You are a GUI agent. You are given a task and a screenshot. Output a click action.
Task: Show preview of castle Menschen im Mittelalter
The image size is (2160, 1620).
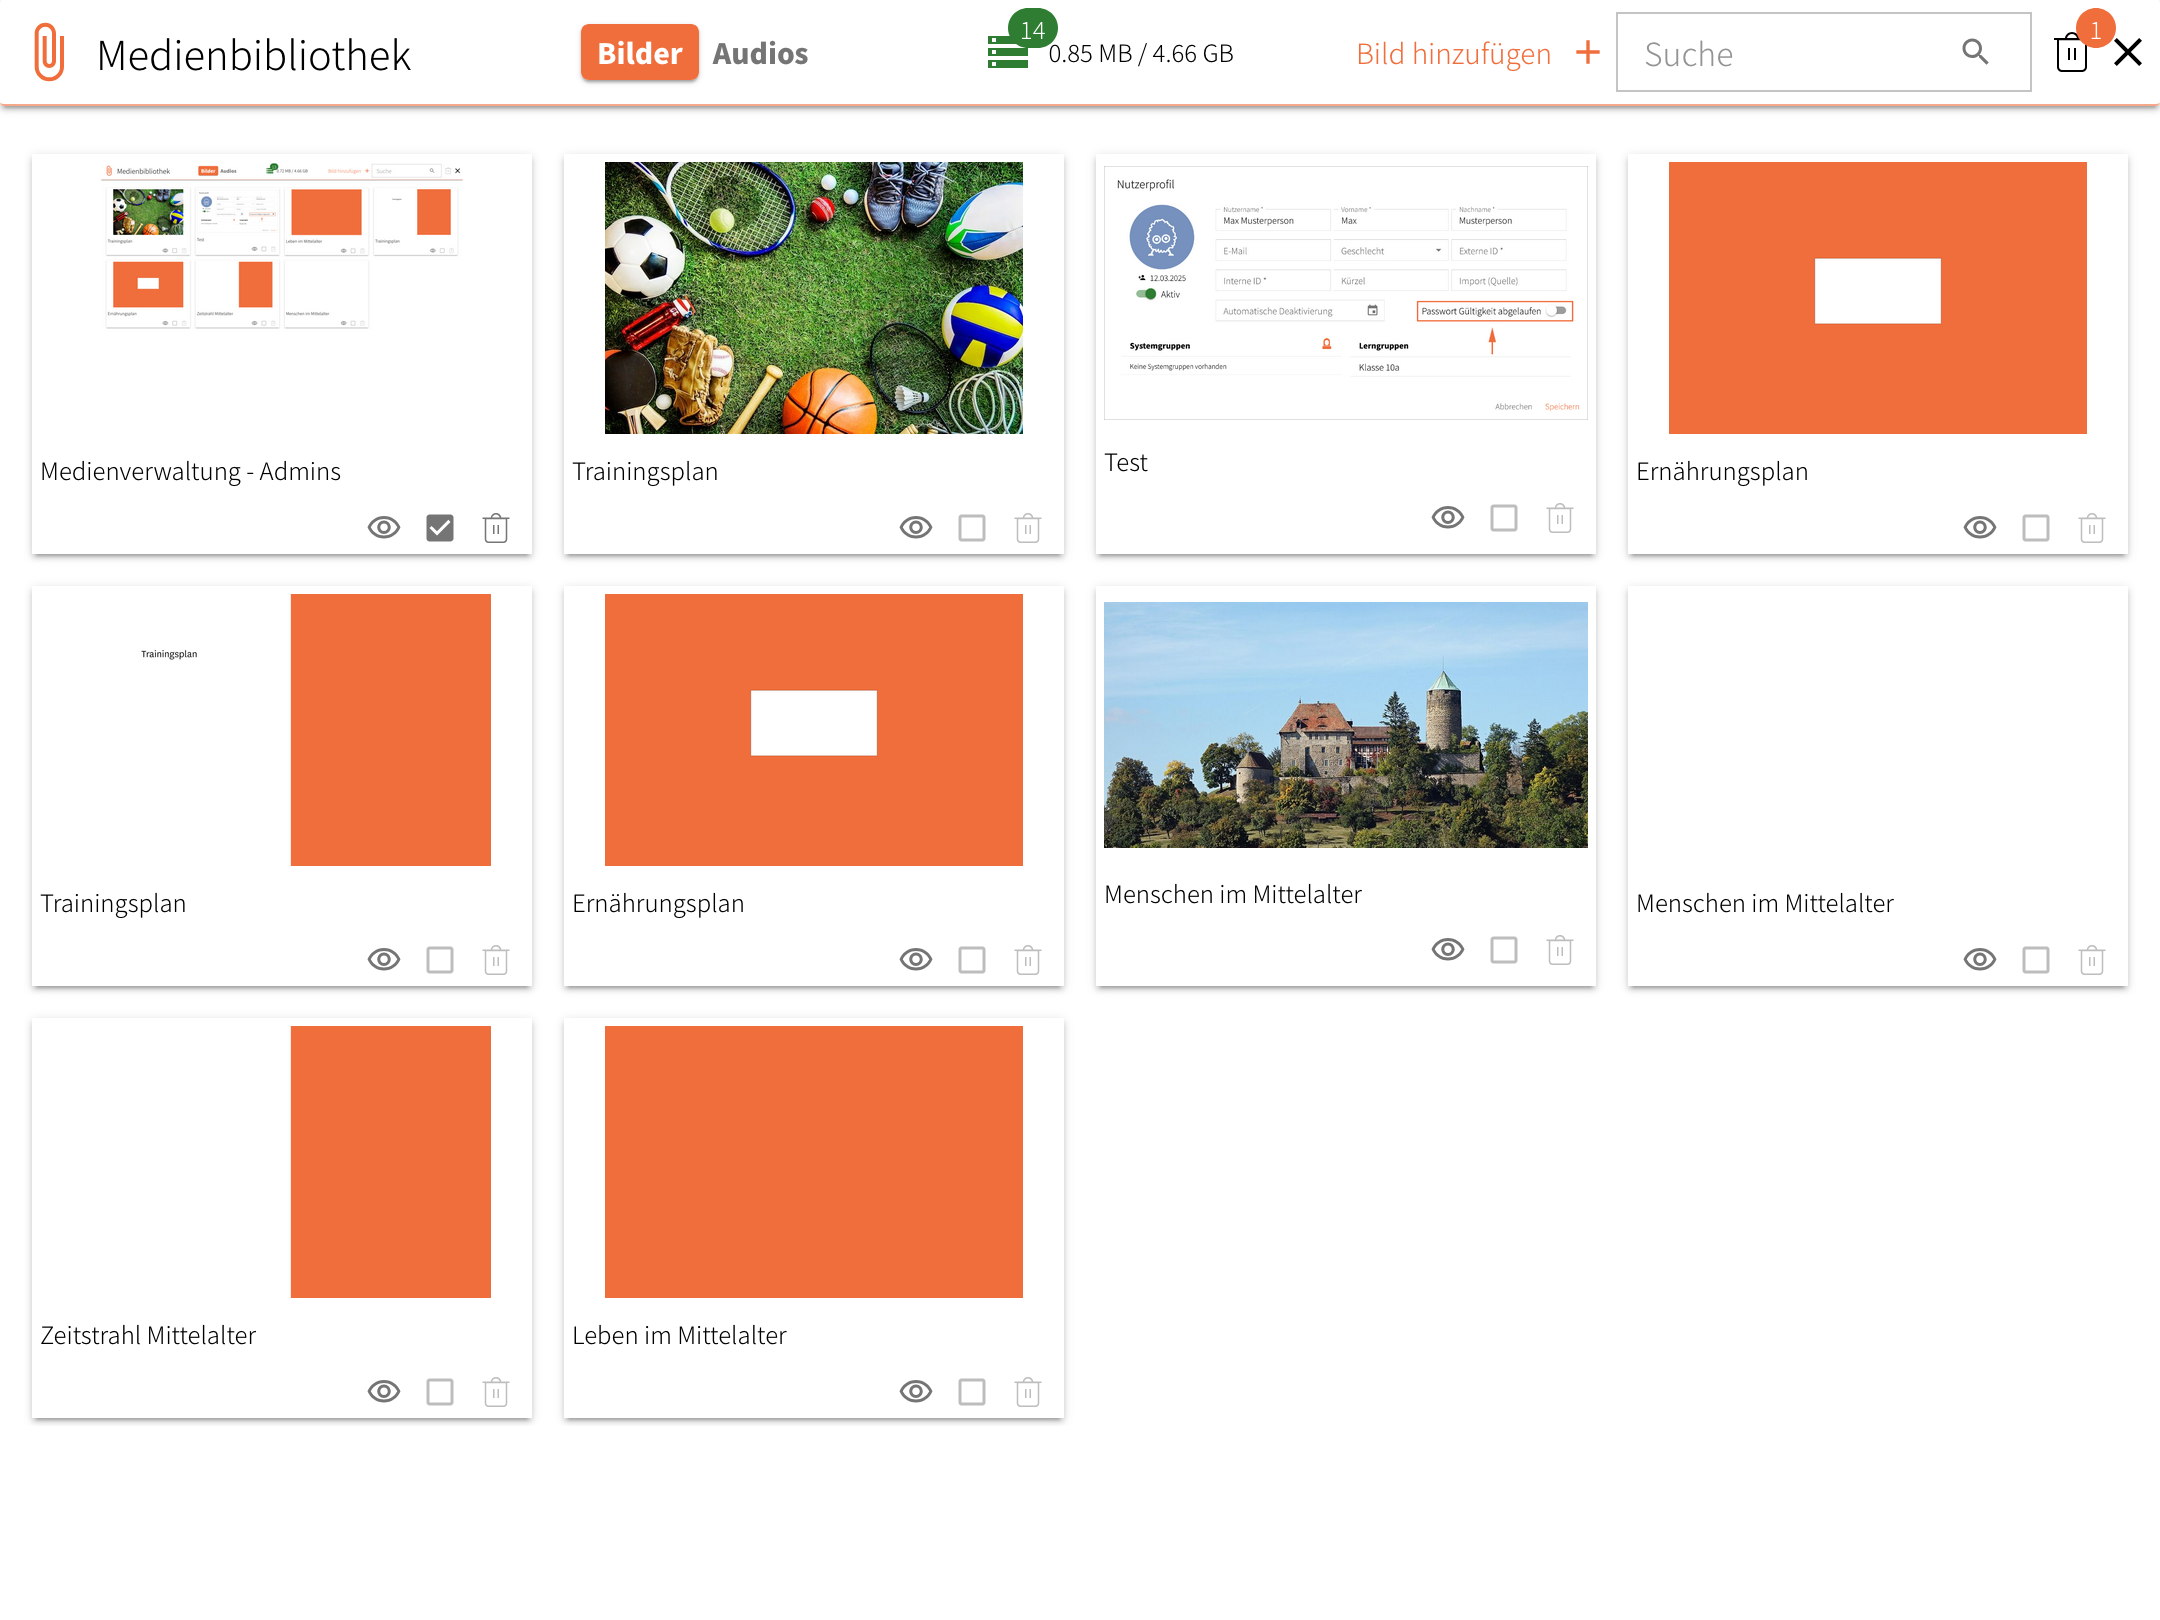[x=1448, y=950]
